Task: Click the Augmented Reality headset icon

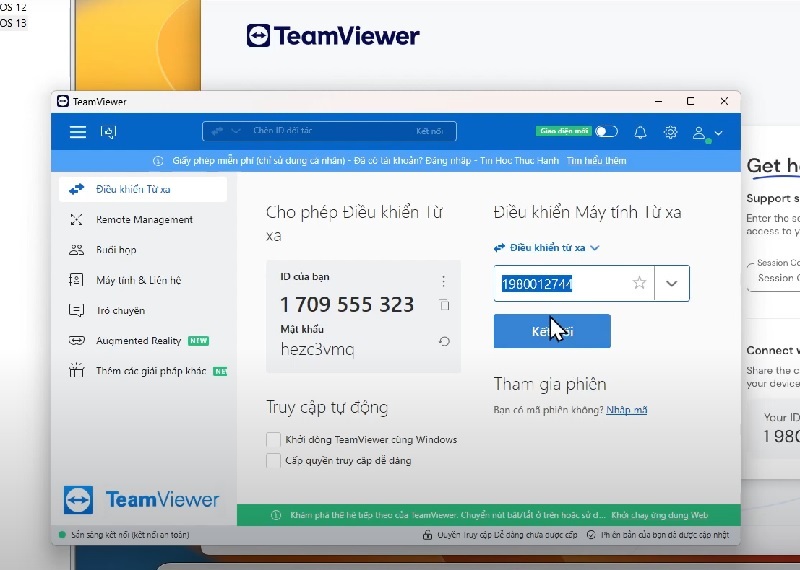Action: [77, 340]
